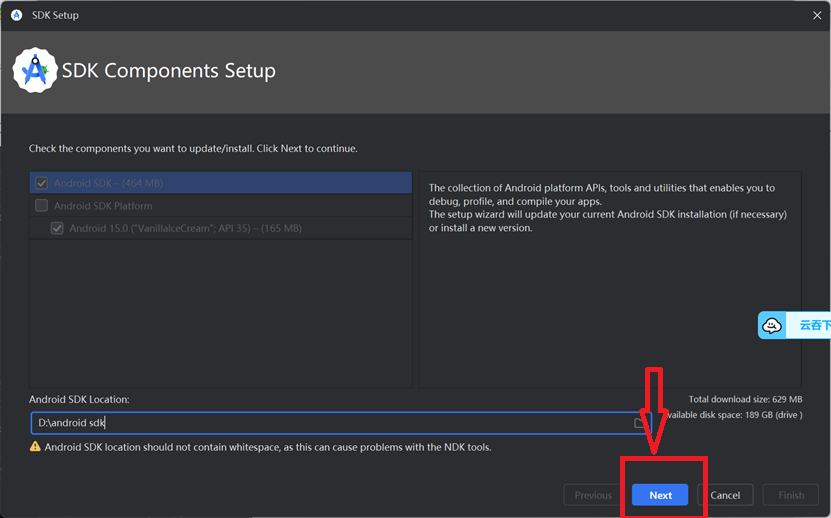Image resolution: width=831 pixels, height=518 pixels.
Task: Click the whitespace warning message text
Action: 268,447
